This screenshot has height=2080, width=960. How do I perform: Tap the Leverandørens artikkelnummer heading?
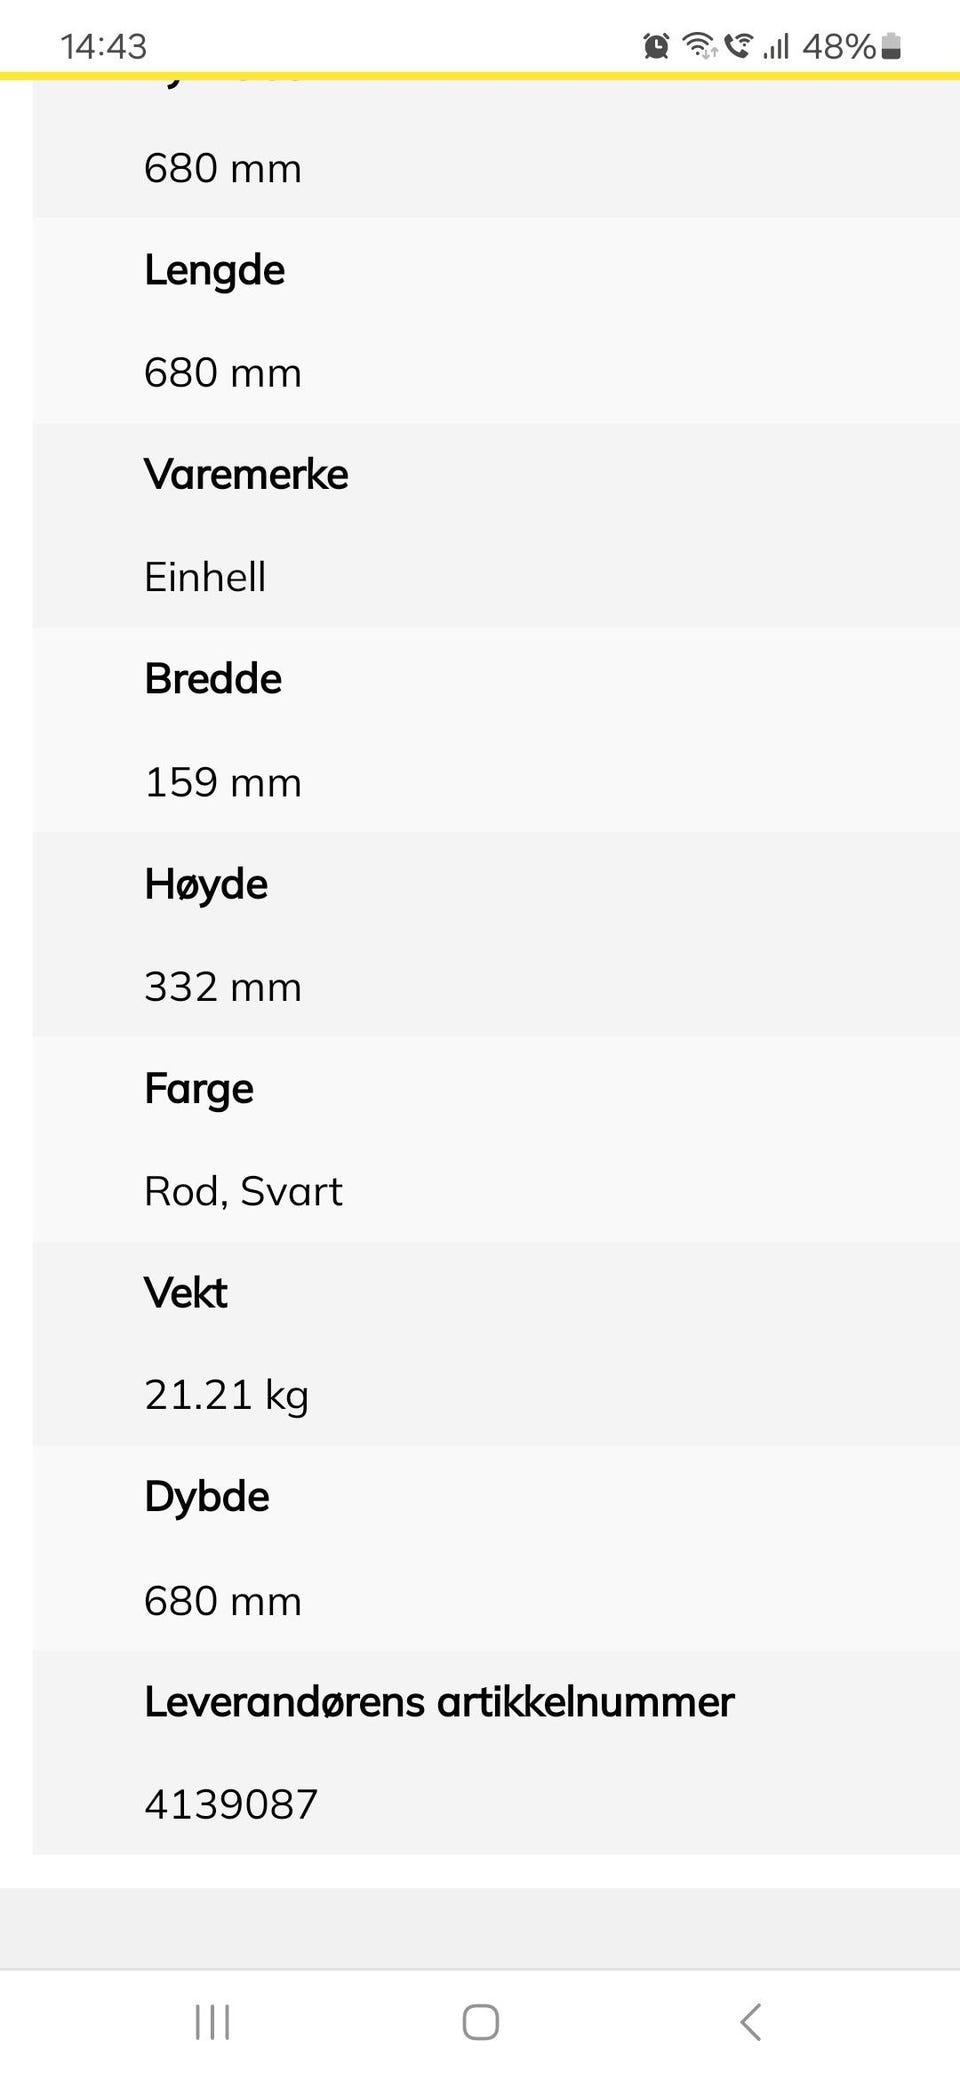click(439, 1701)
